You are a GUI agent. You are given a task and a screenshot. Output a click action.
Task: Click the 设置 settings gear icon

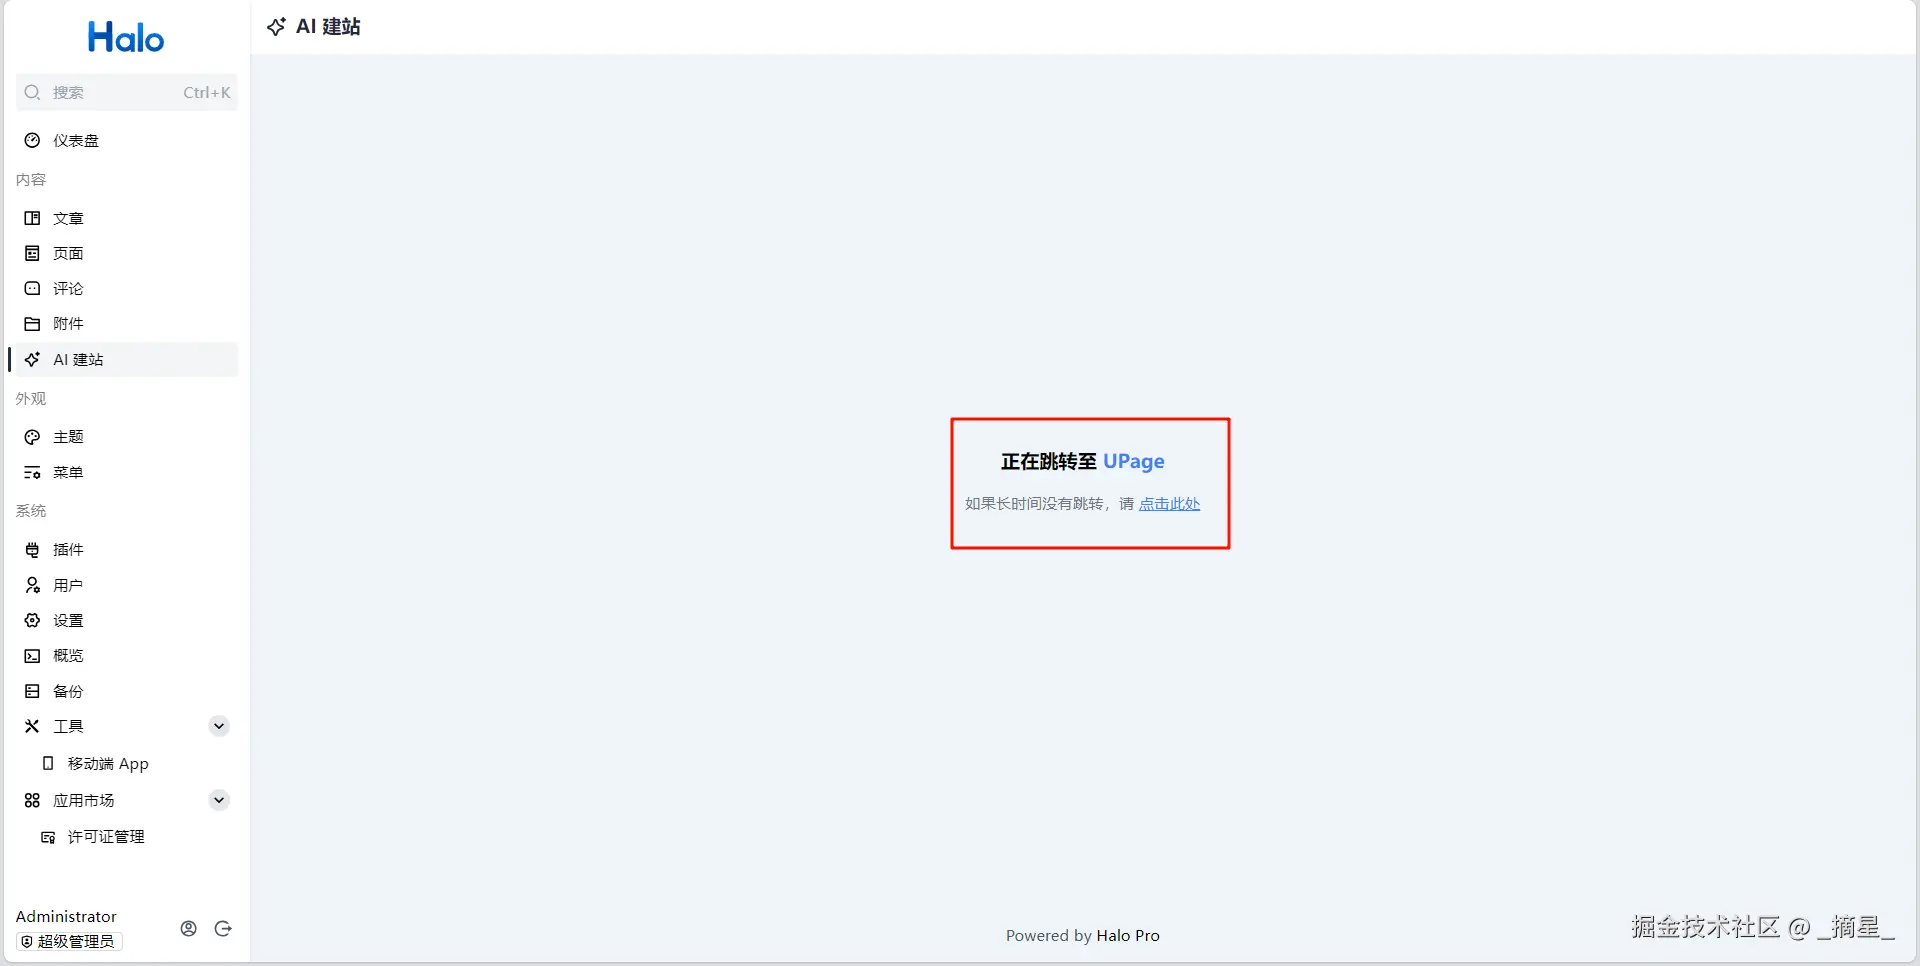click(x=32, y=620)
